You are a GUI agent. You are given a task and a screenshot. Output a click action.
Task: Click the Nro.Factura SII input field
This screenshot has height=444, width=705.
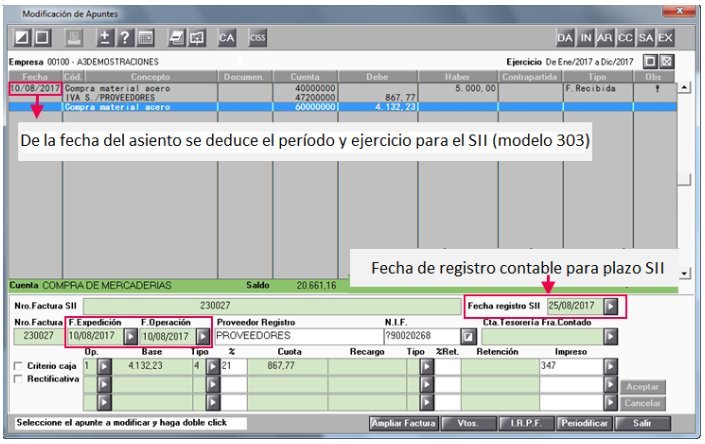tap(272, 304)
